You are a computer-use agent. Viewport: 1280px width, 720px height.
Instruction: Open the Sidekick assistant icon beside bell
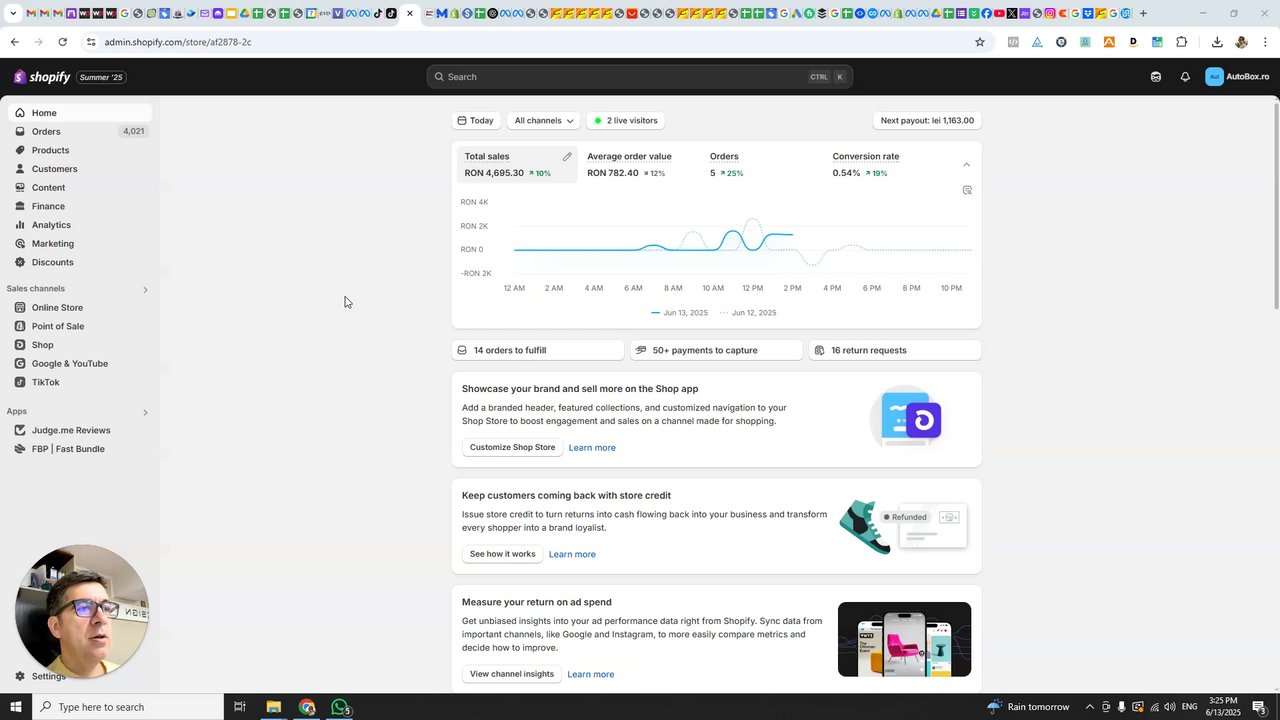click(1156, 77)
